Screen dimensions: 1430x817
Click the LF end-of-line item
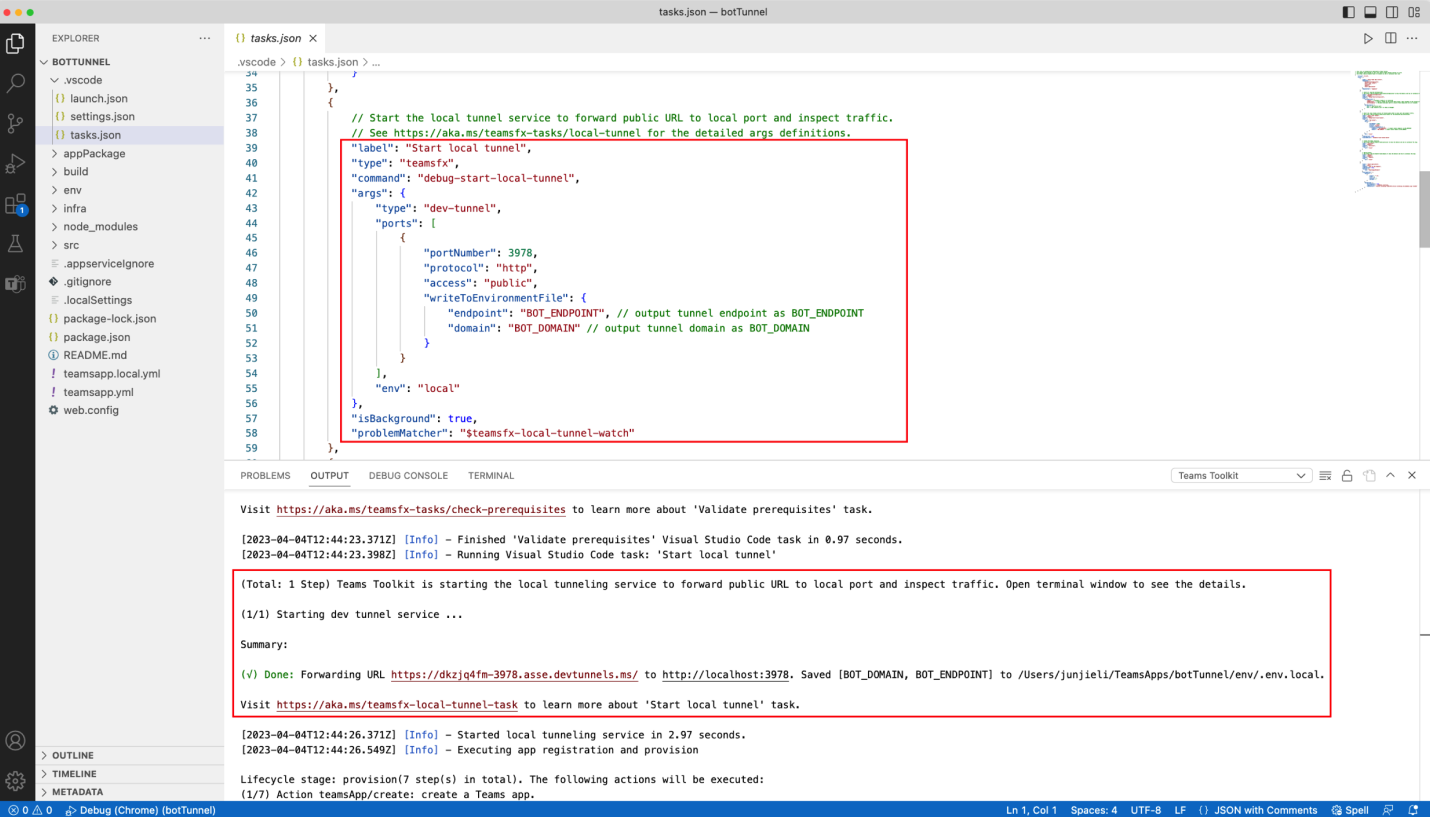pyautogui.click(x=1180, y=810)
